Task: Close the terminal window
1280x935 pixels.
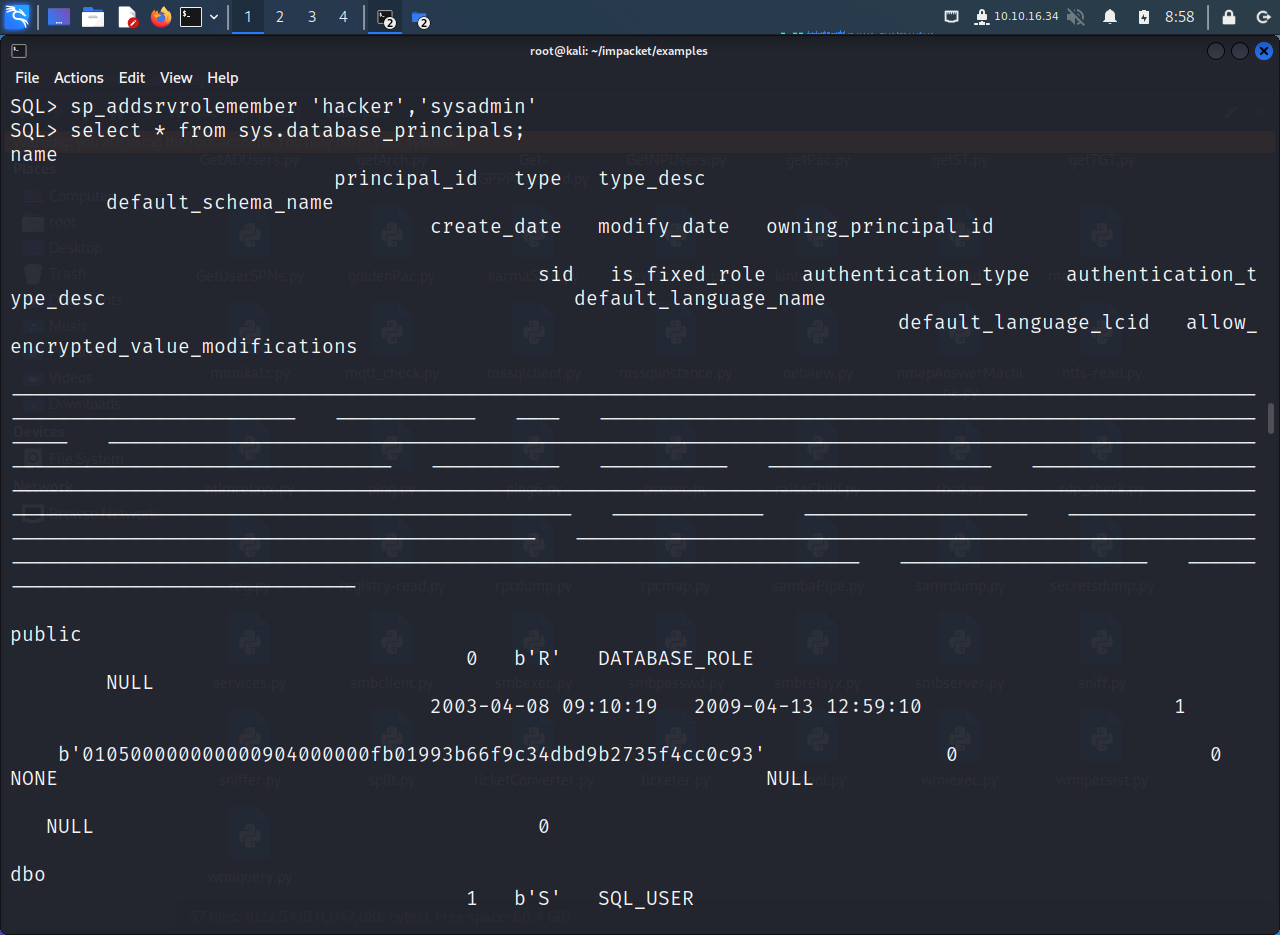Action: tap(1264, 51)
